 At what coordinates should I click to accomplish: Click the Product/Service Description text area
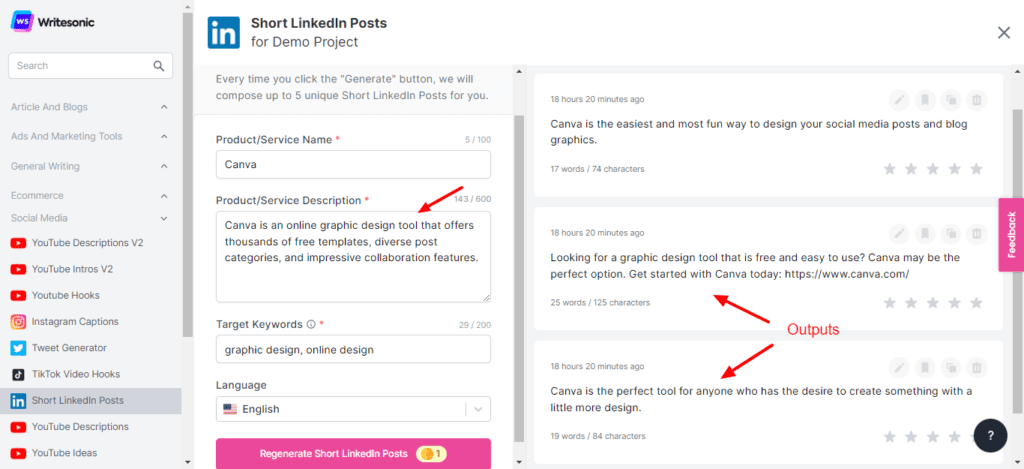pyautogui.click(x=353, y=257)
